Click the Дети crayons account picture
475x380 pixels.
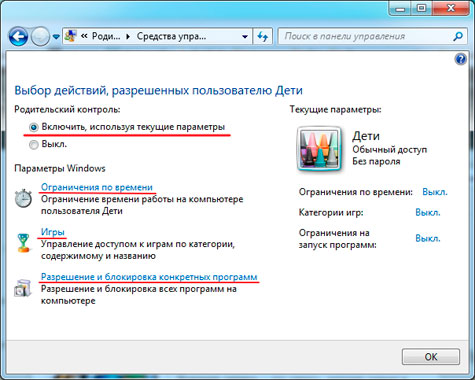click(319, 149)
